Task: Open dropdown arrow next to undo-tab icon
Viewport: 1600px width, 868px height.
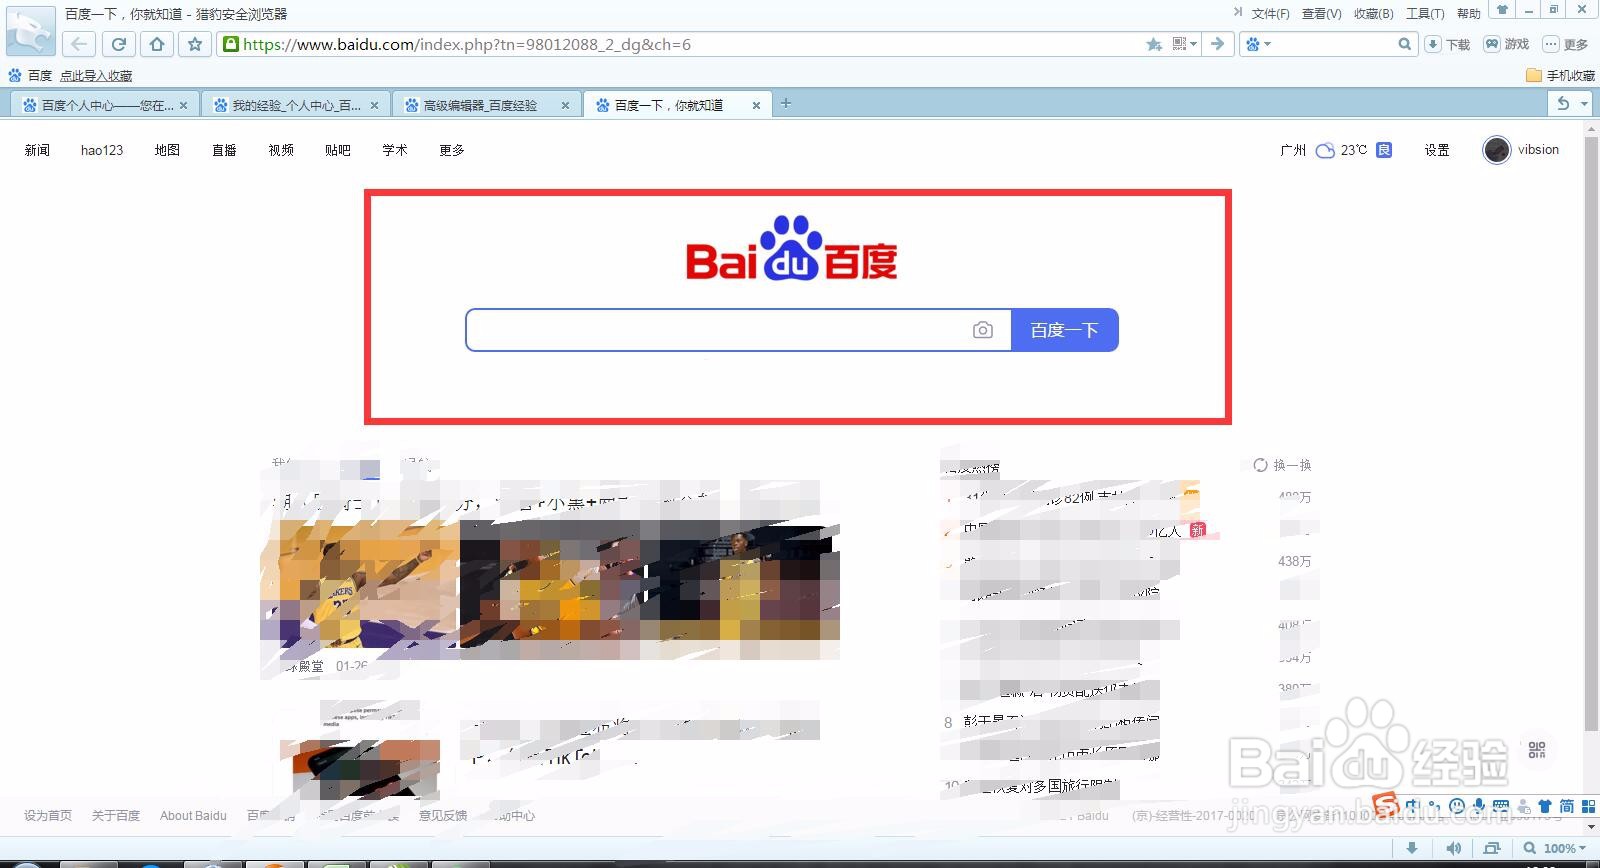Action: pyautogui.click(x=1584, y=103)
